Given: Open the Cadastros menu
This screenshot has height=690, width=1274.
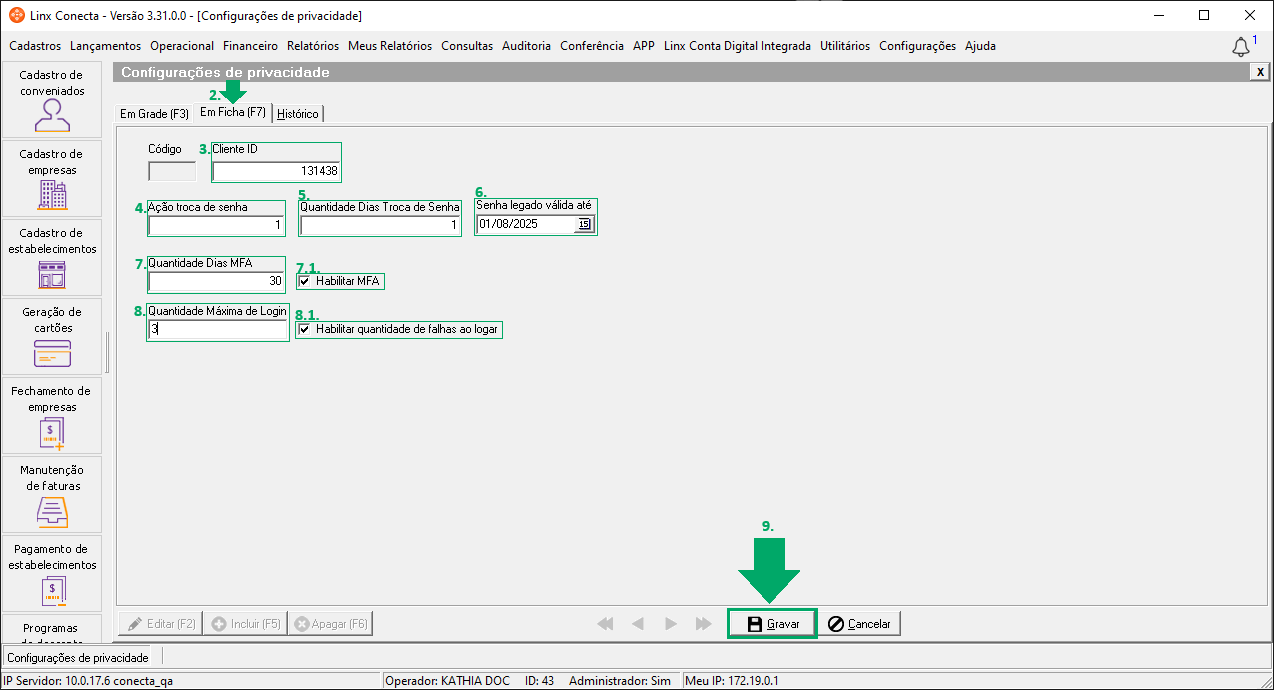Looking at the screenshot, I should point(35,46).
